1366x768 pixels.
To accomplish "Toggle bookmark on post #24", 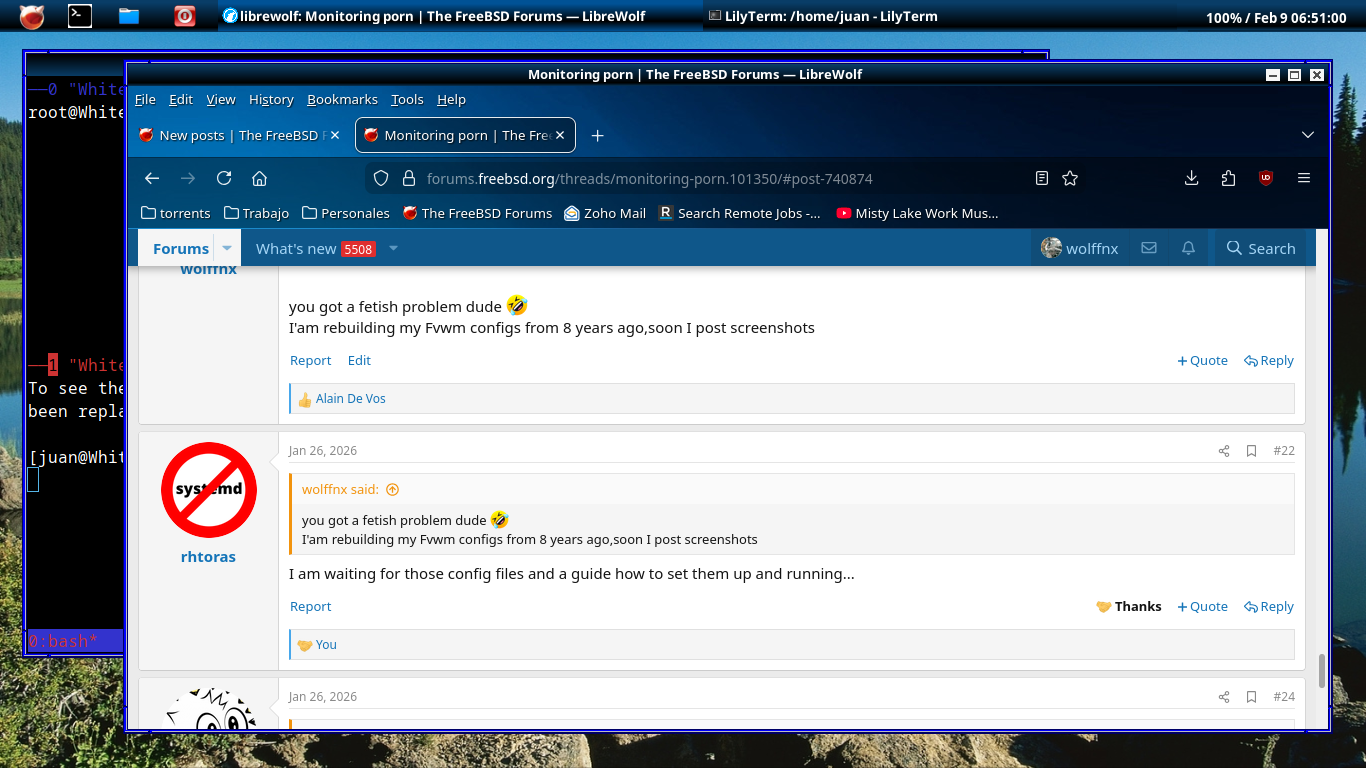I will [x=1251, y=697].
